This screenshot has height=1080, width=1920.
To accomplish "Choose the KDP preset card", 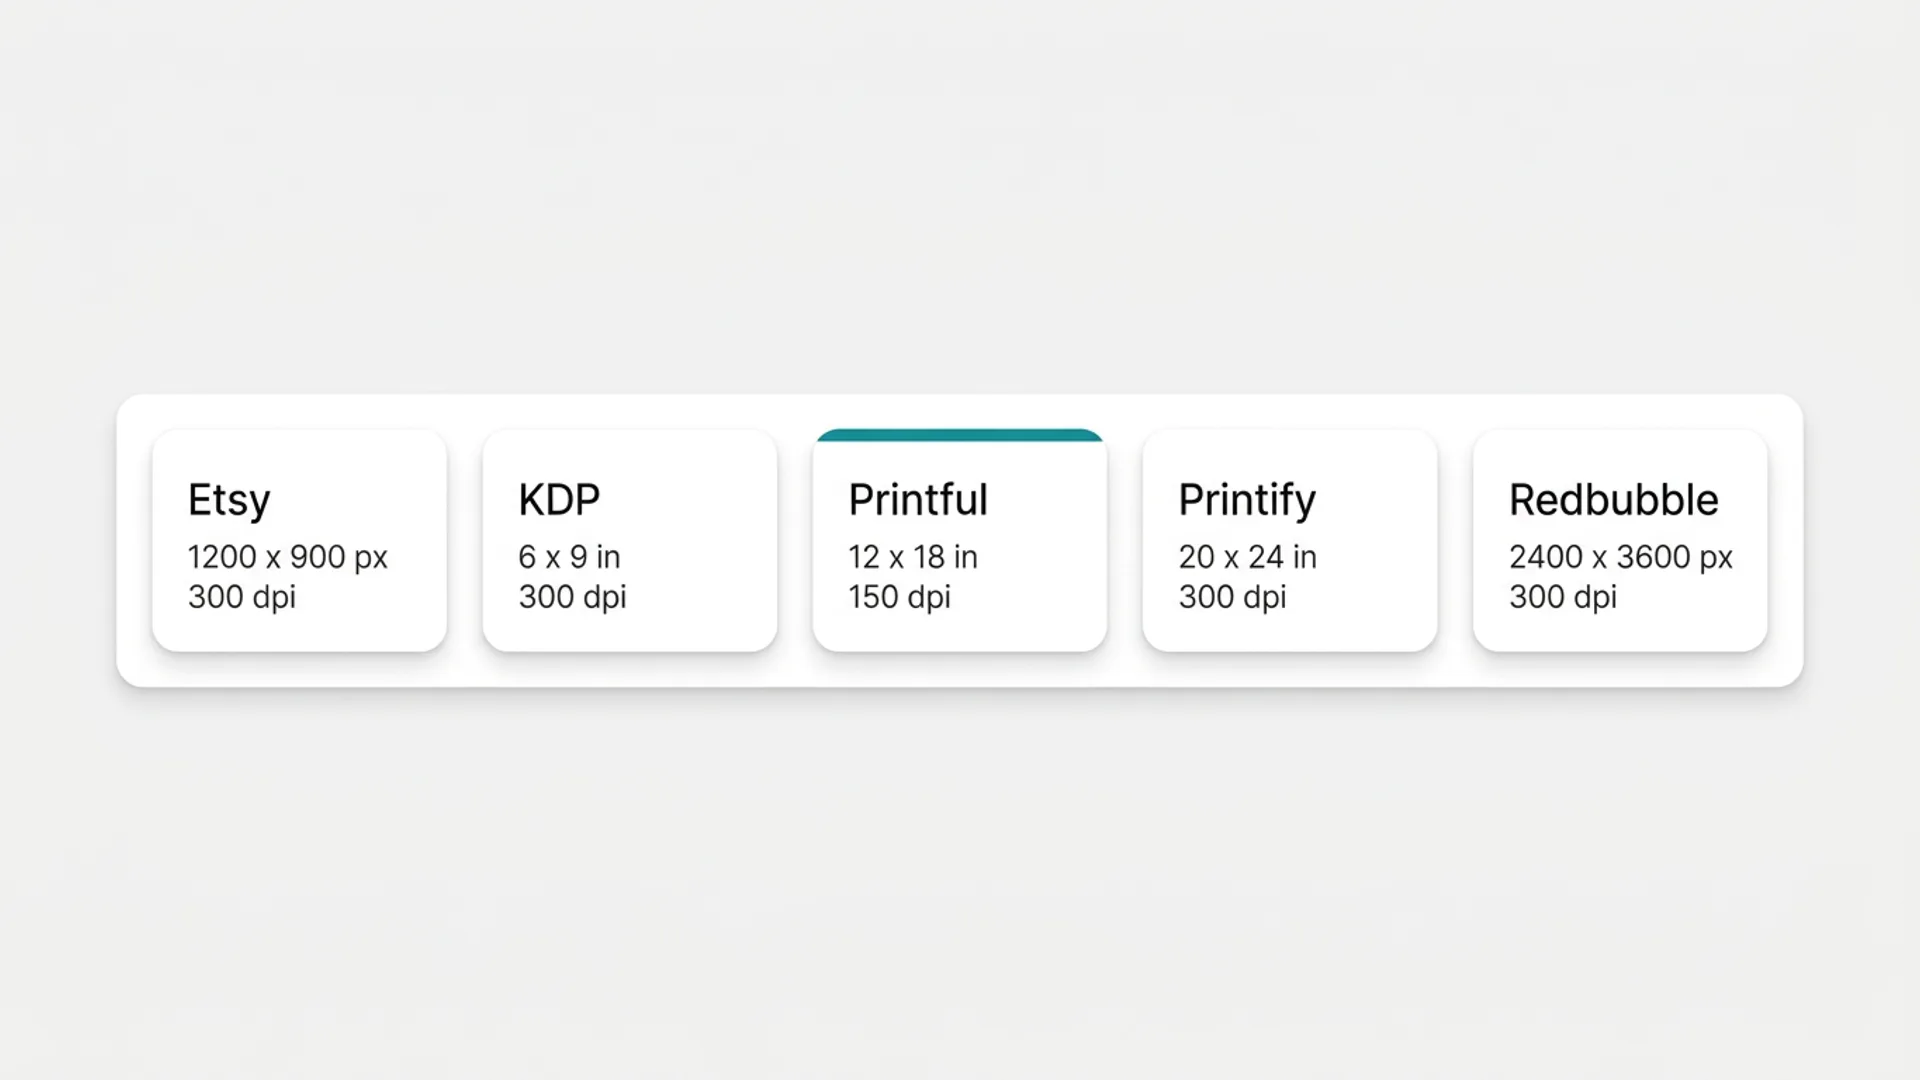I will [x=630, y=541].
